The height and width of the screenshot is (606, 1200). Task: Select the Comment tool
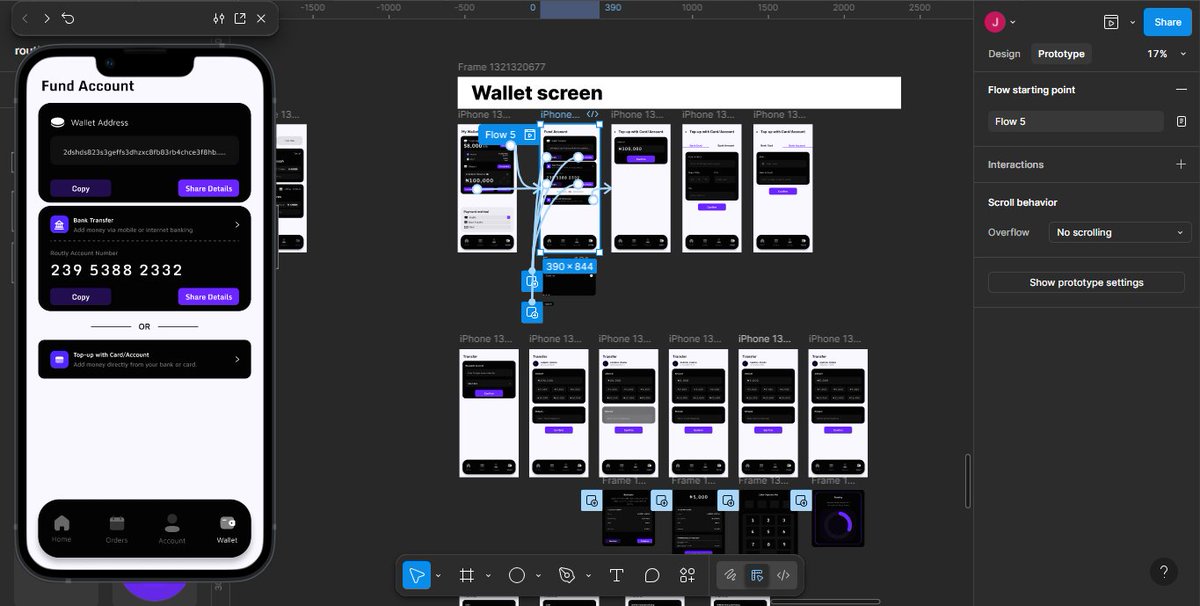pos(652,575)
